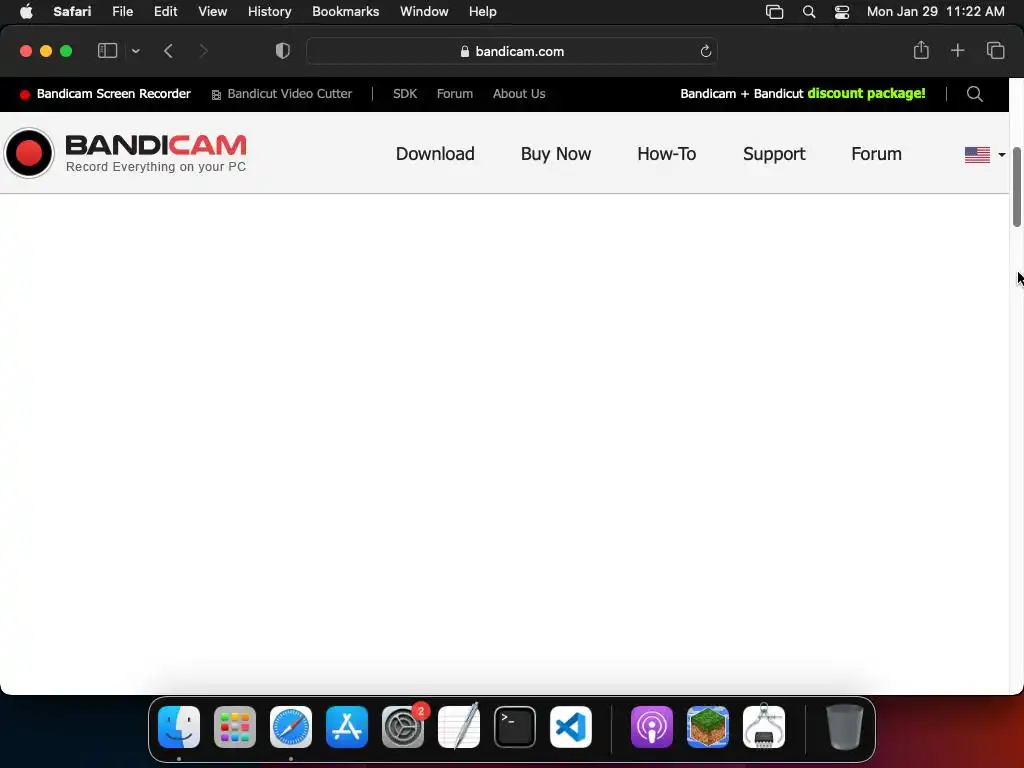Image resolution: width=1024 pixels, height=768 pixels.
Task: Open TextEdit from the Dock
Action: (459, 727)
